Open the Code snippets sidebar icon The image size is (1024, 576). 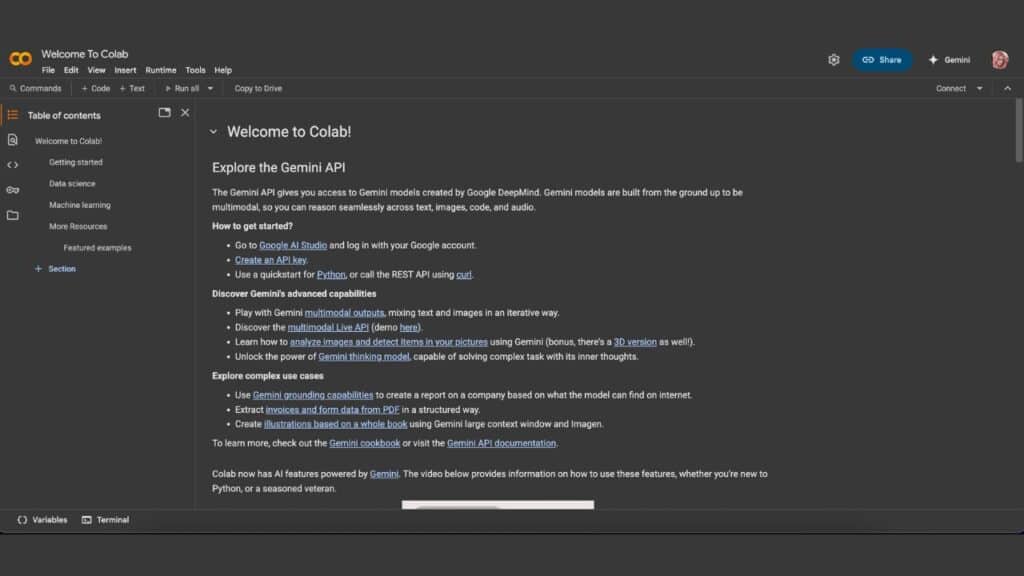click(x=12, y=165)
